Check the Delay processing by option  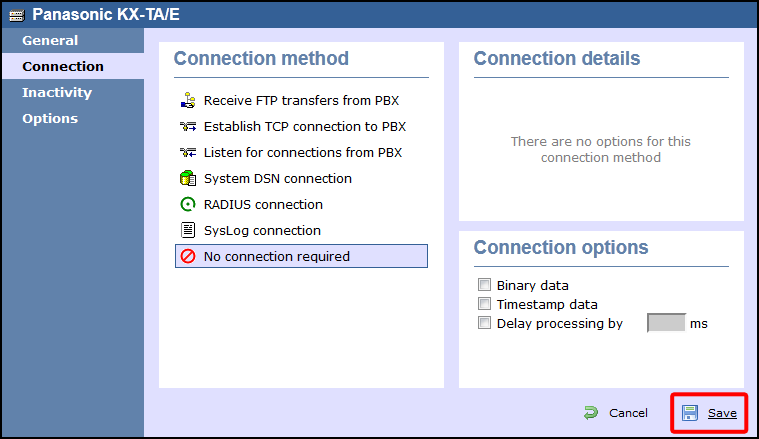pyautogui.click(x=485, y=323)
